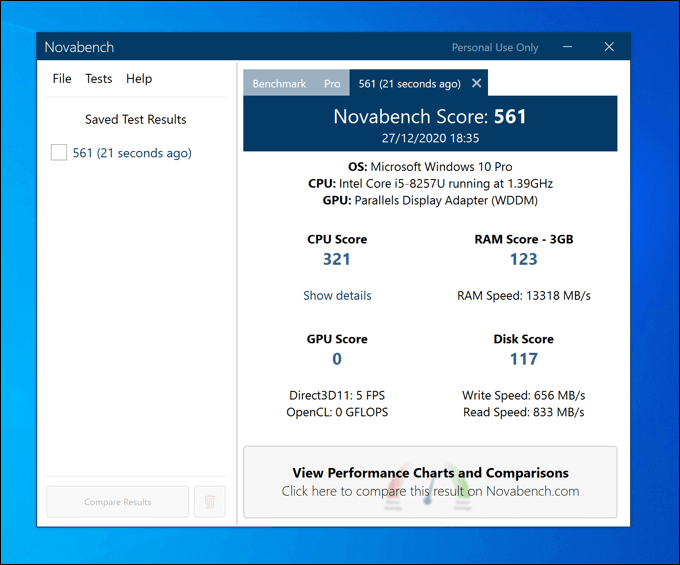Click the Disk Score value 117
This screenshot has width=680, height=565.
pyautogui.click(x=523, y=359)
